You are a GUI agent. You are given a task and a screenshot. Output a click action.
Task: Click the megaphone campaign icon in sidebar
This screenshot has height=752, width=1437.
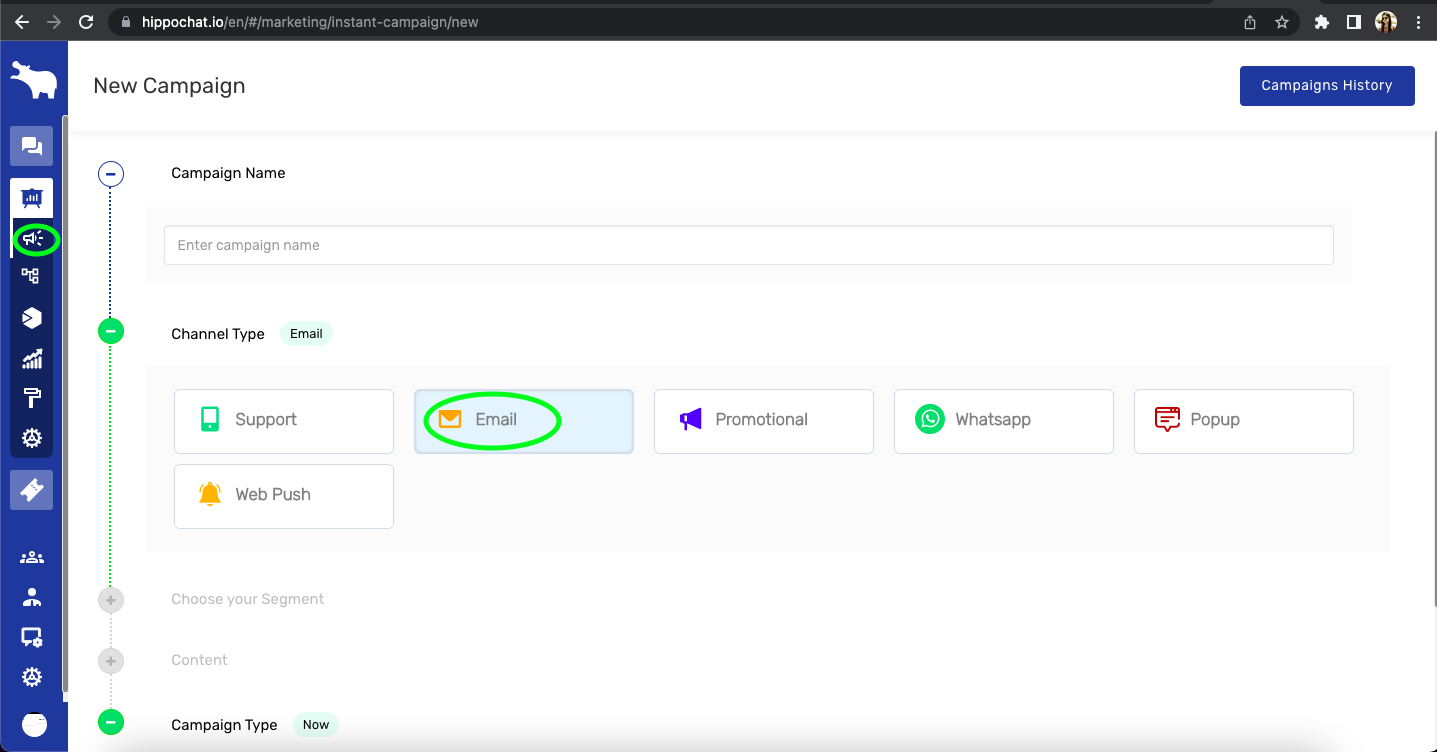pyautogui.click(x=33, y=239)
